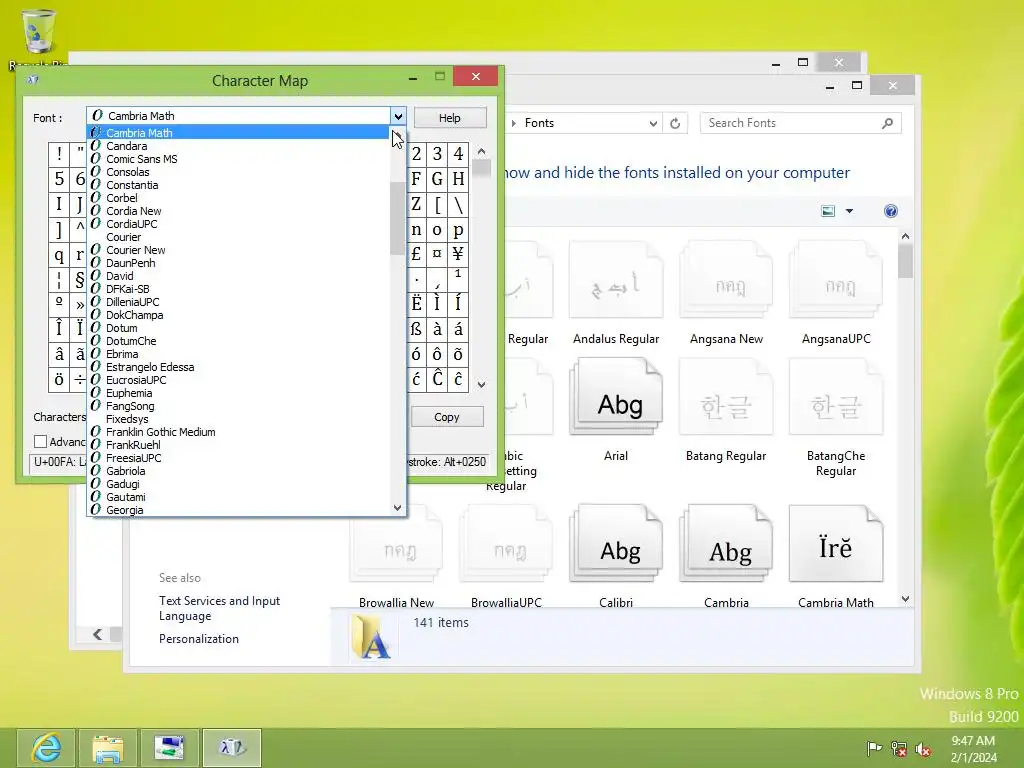Image resolution: width=1024 pixels, height=768 pixels.
Task: Select the backslash character cell
Action: (x=458, y=204)
